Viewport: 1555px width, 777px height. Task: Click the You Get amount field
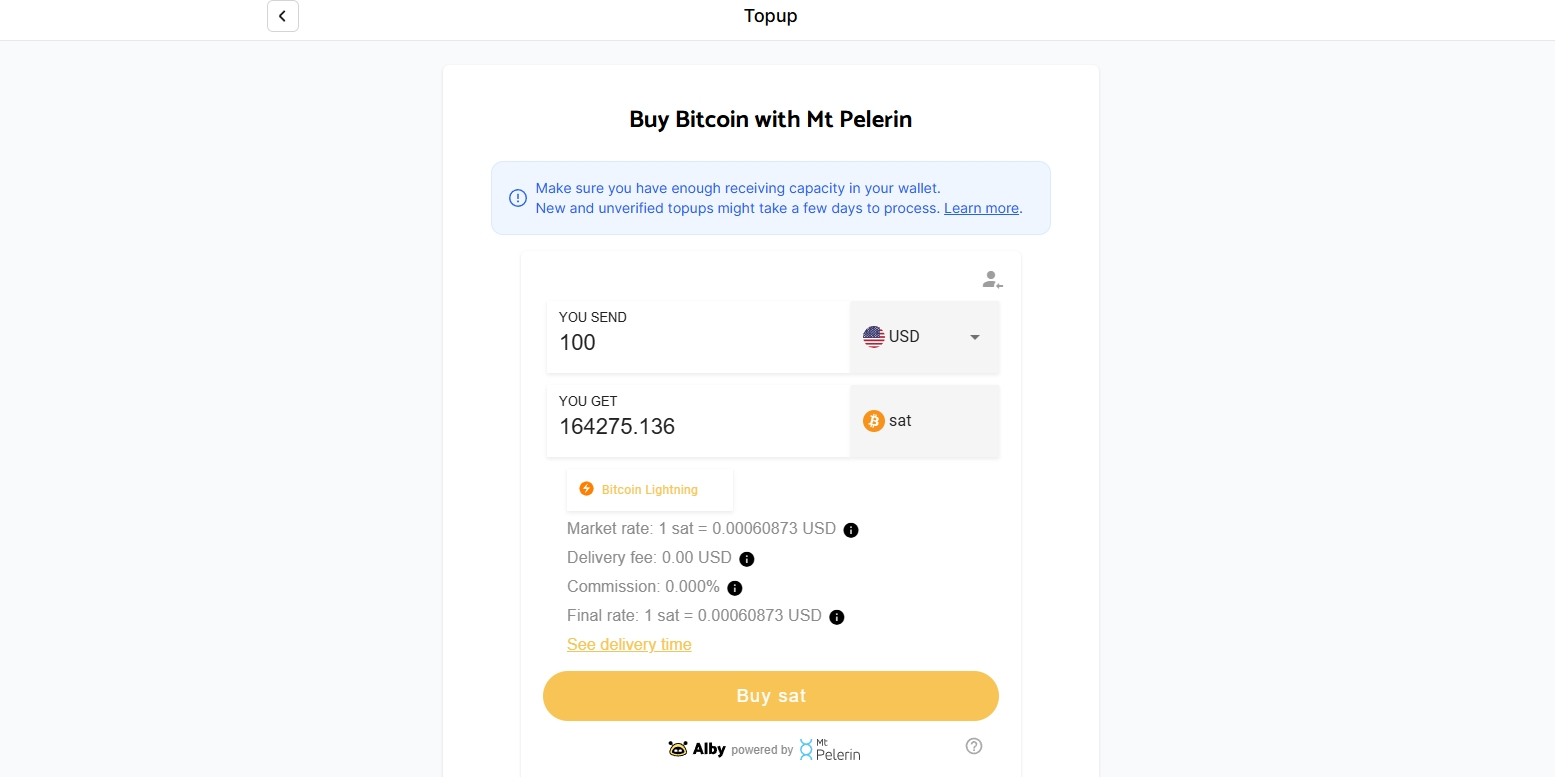(698, 427)
